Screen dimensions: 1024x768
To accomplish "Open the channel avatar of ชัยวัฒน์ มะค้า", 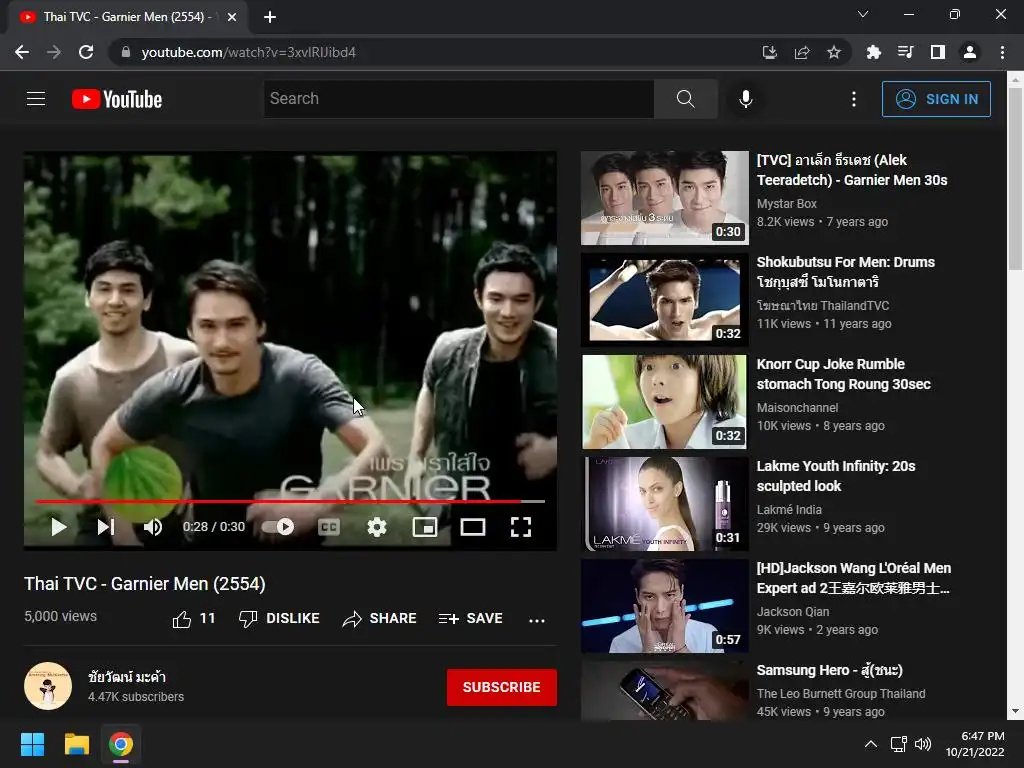I will click(48, 686).
